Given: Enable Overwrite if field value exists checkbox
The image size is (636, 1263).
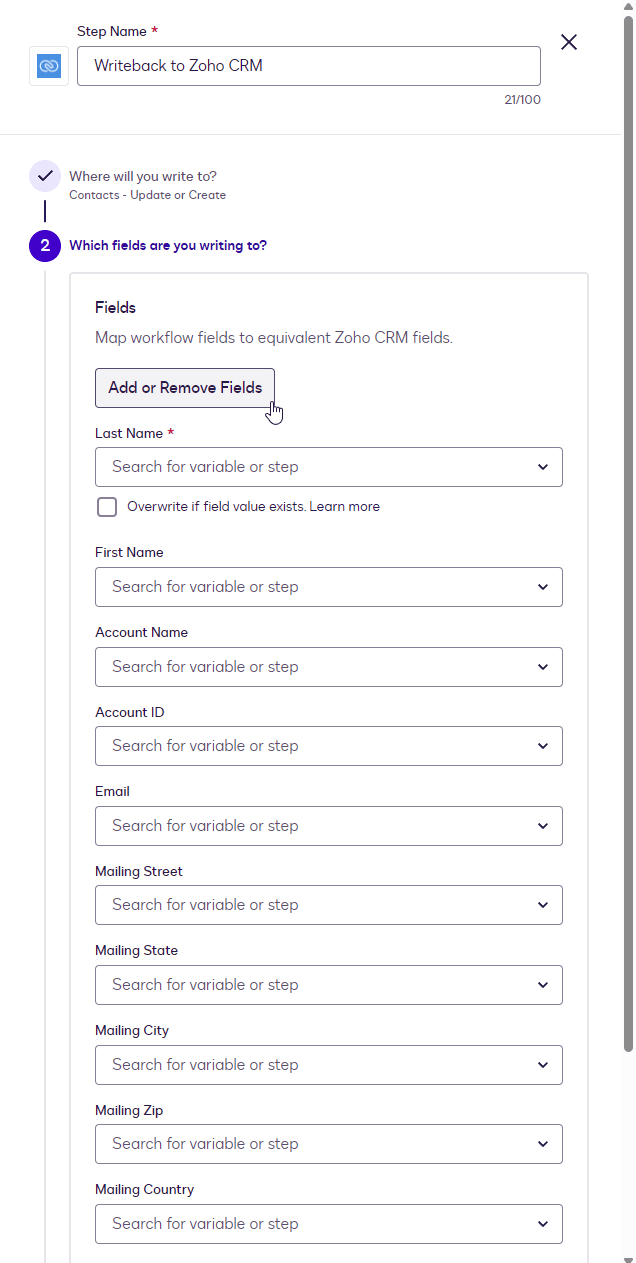Looking at the screenshot, I should click(107, 507).
